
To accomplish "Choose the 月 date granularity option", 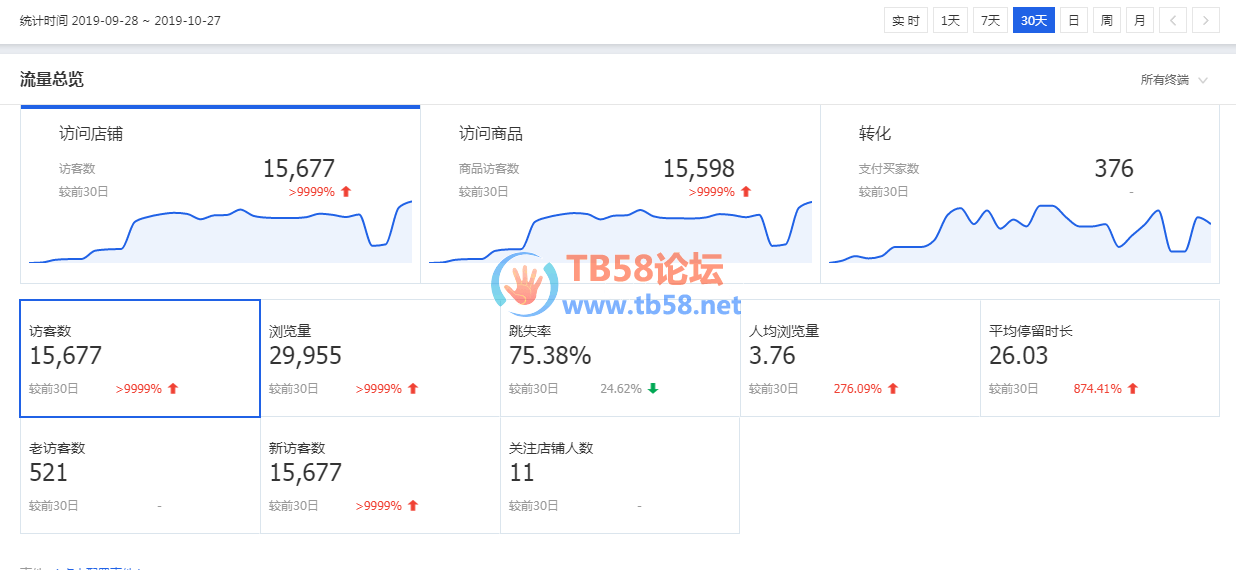I will tap(1138, 20).
